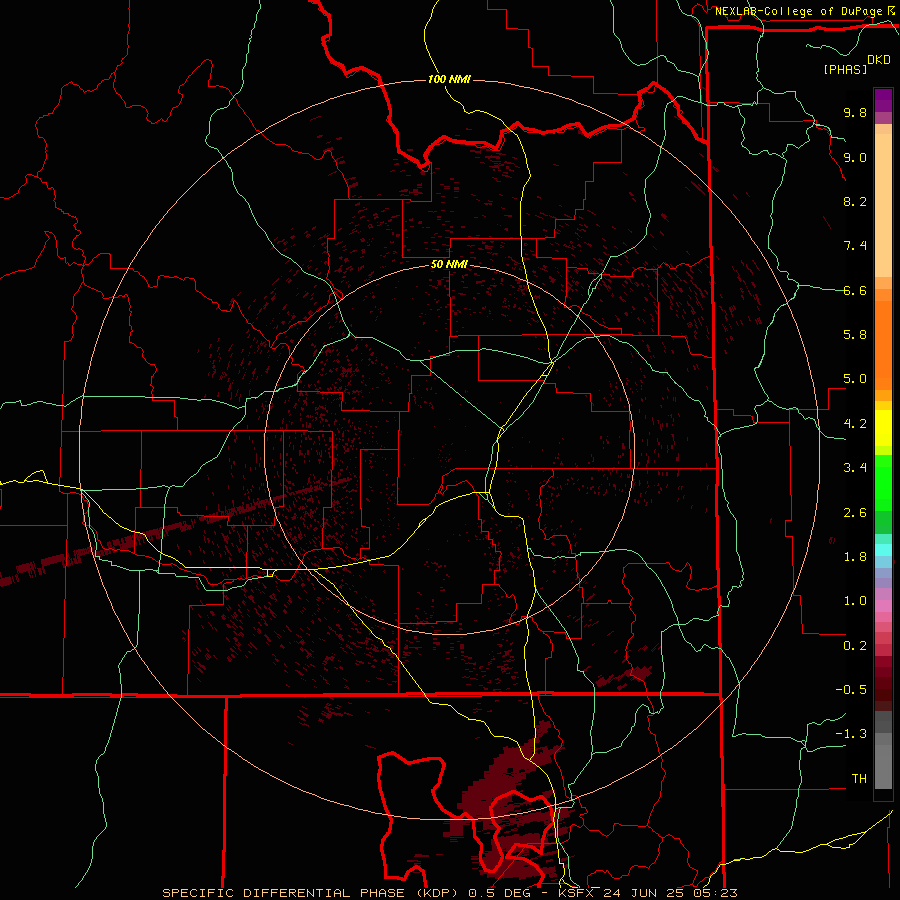900x900 pixels.
Task: Pick the bright green segment of color bar
Action: [883, 482]
